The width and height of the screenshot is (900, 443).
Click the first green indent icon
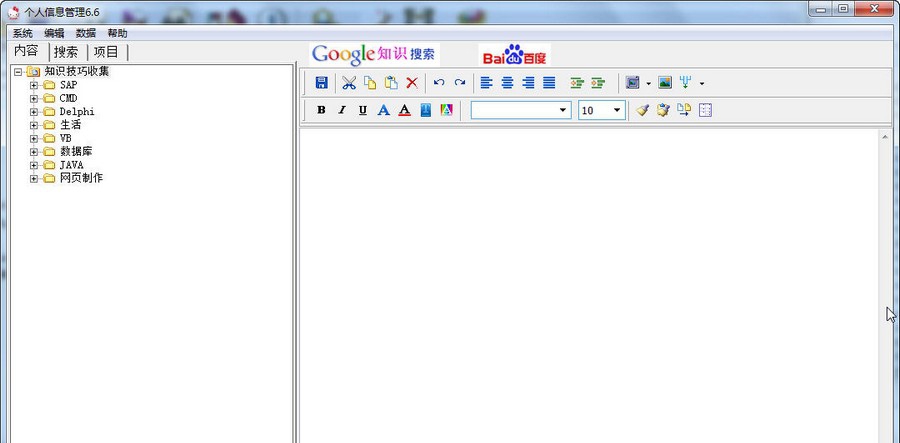coord(577,83)
